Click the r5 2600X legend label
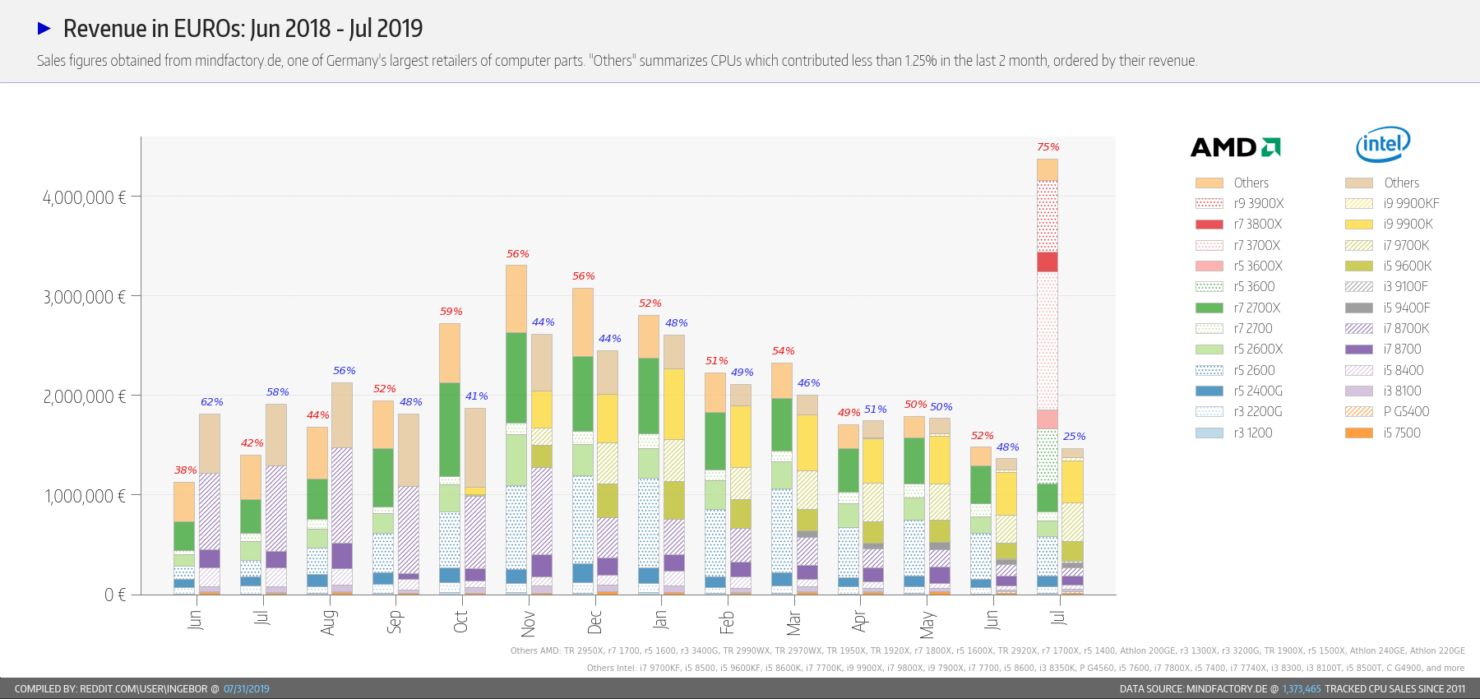 point(1258,349)
